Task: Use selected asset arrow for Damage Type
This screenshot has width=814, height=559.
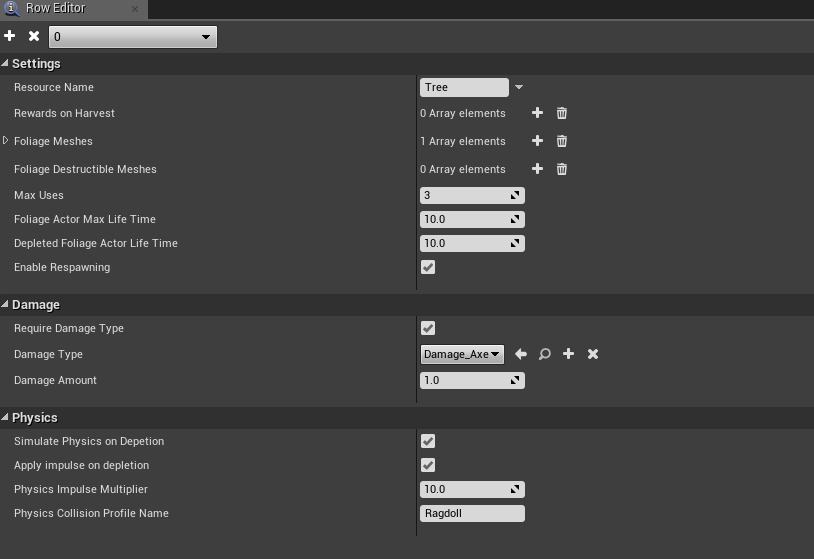Action: click(x=521, y=354)
